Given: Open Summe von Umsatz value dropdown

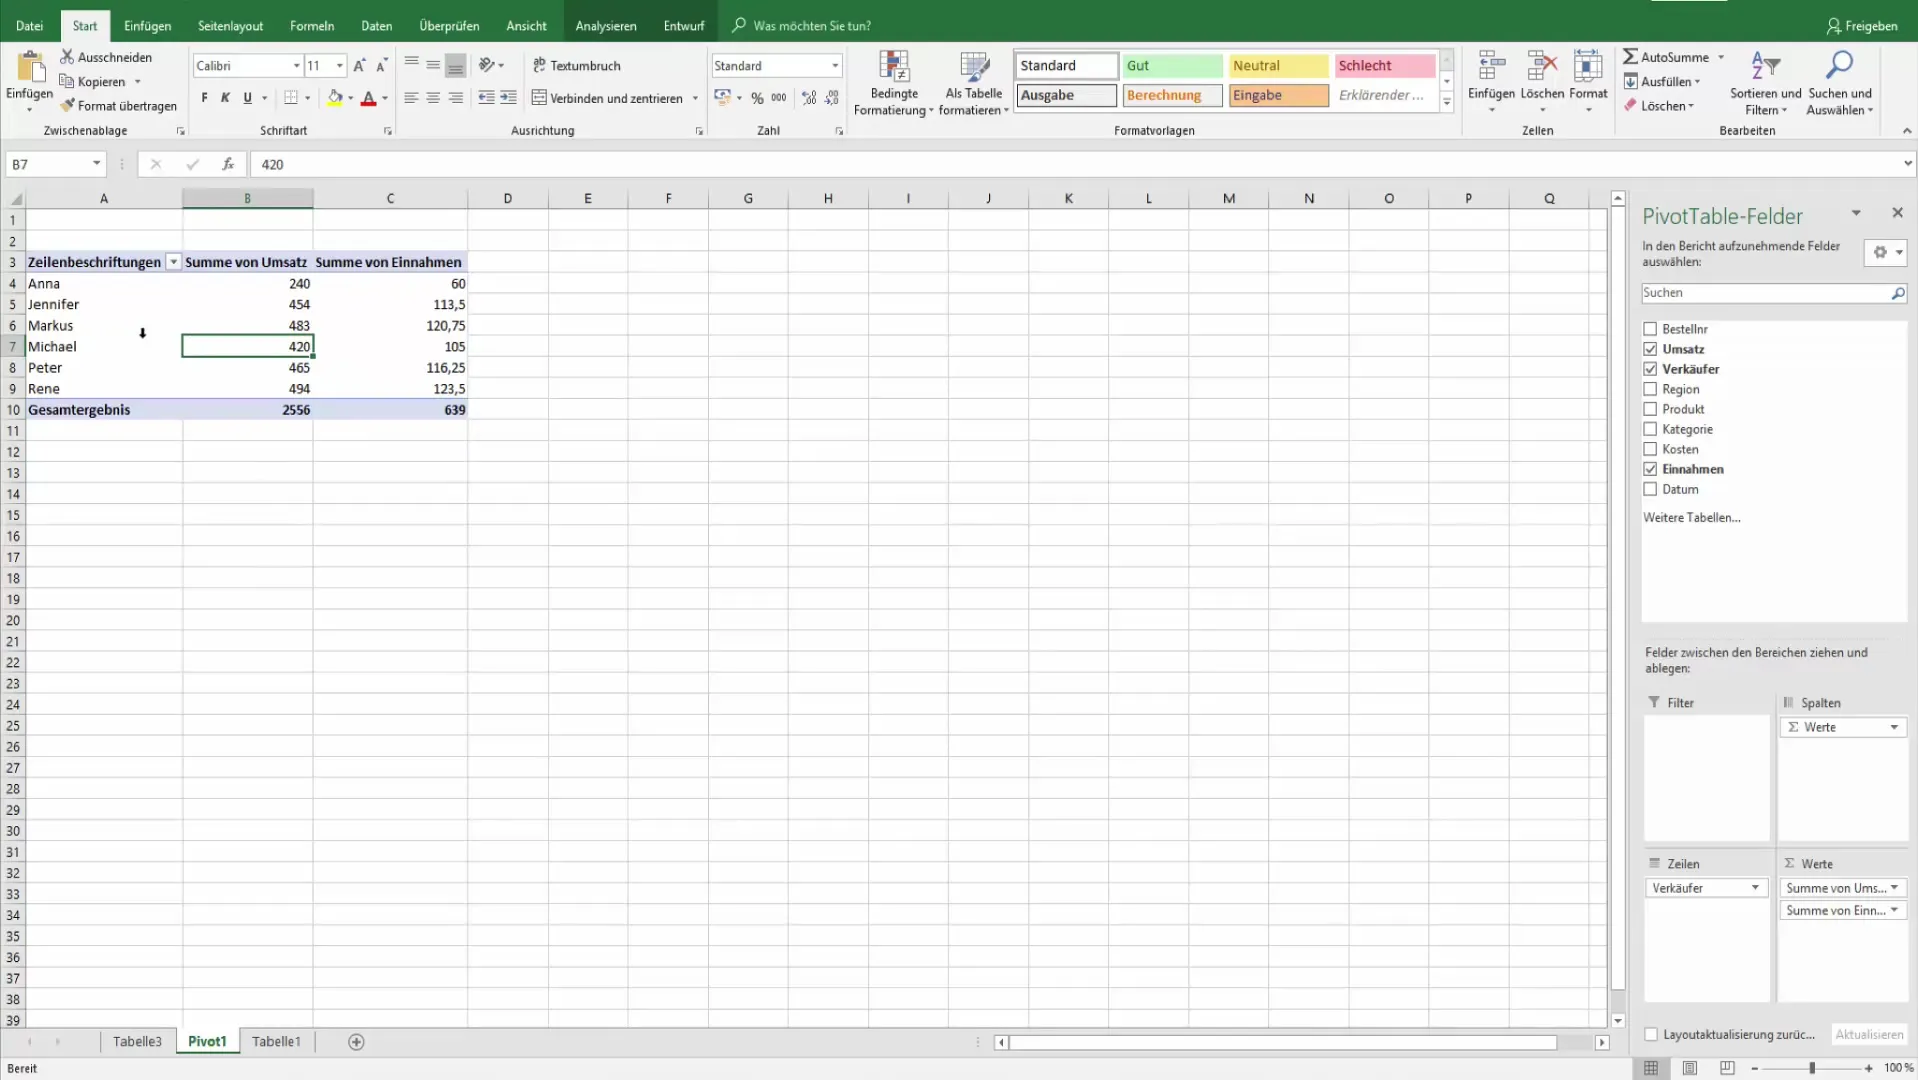Looking at the screenshot, I should (x=1894, y=888).
